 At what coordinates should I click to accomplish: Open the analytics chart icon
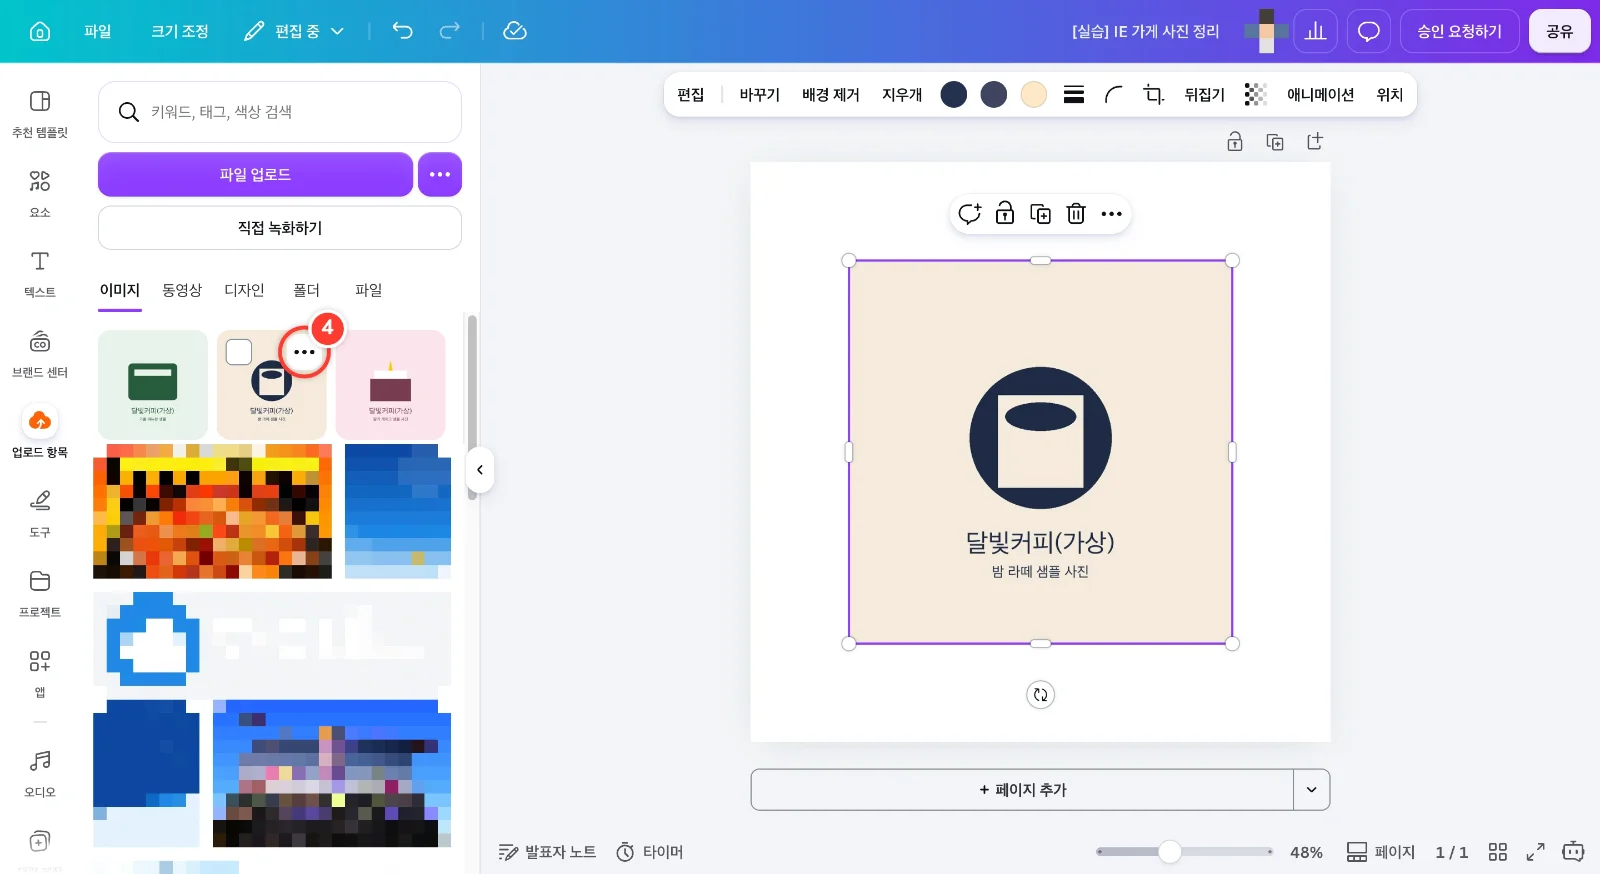(x=1316, y=31)
